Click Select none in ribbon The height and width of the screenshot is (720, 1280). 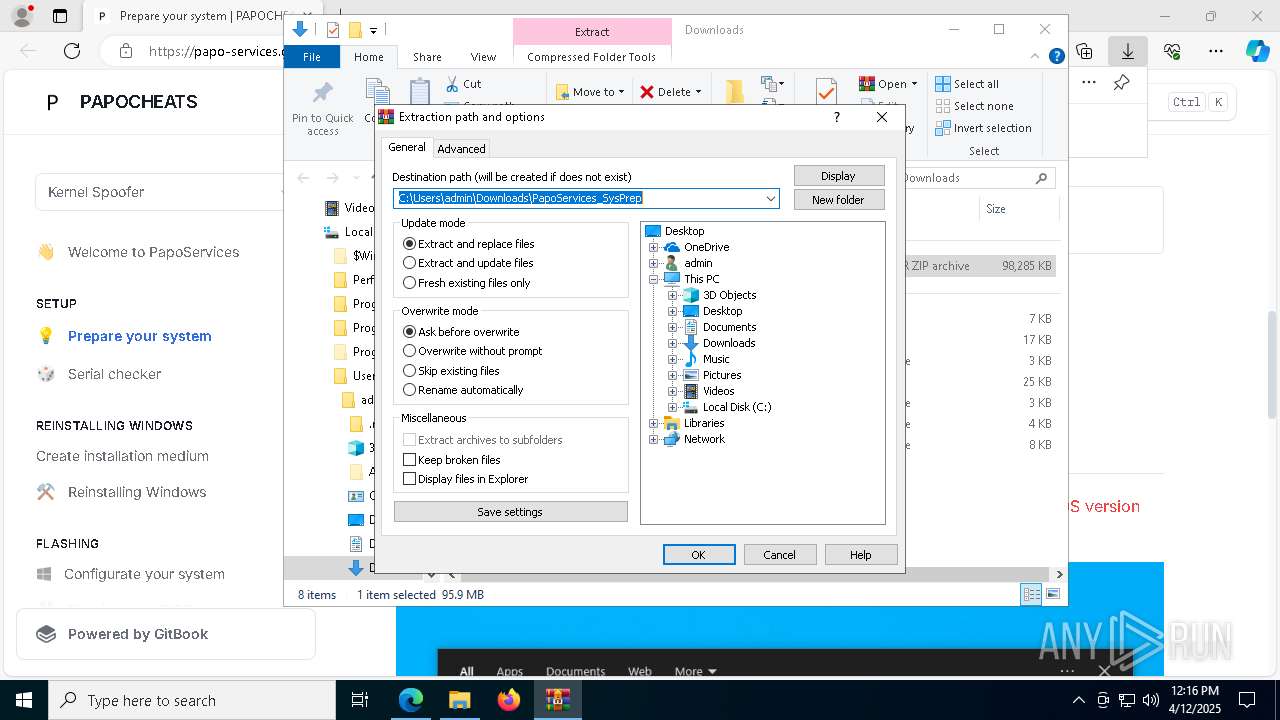(x=974, y=106)
